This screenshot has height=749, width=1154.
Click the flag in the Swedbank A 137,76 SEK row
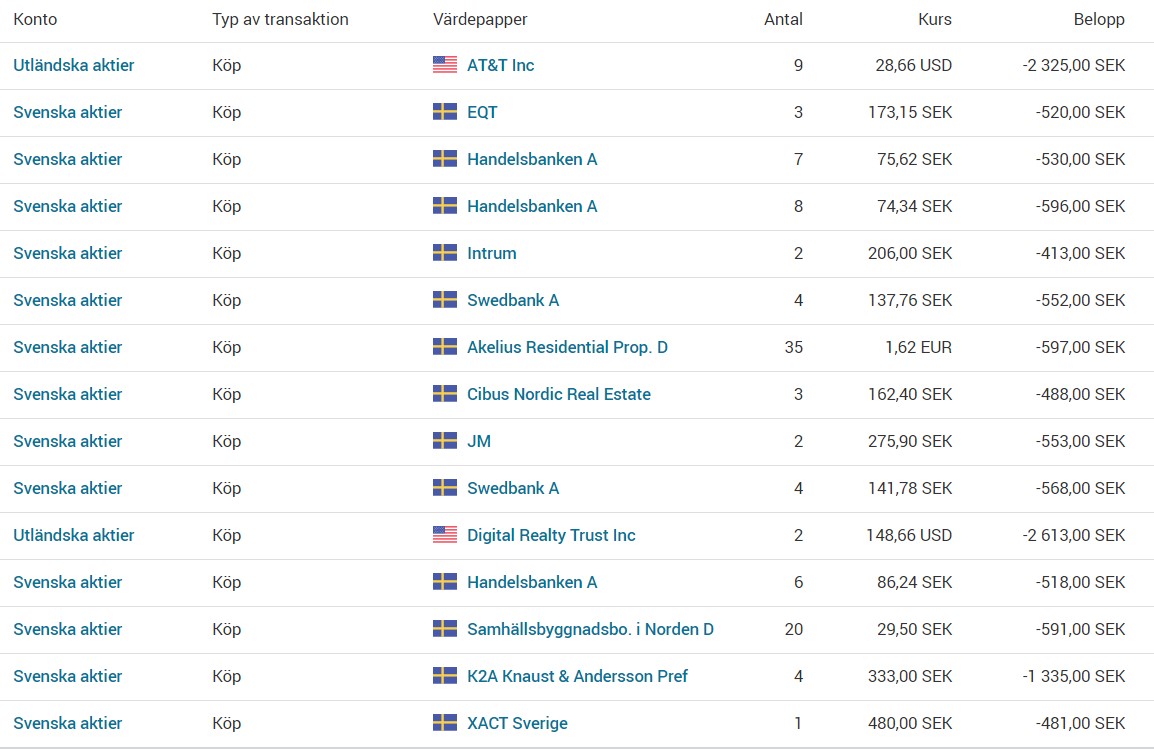coord(445,300)
